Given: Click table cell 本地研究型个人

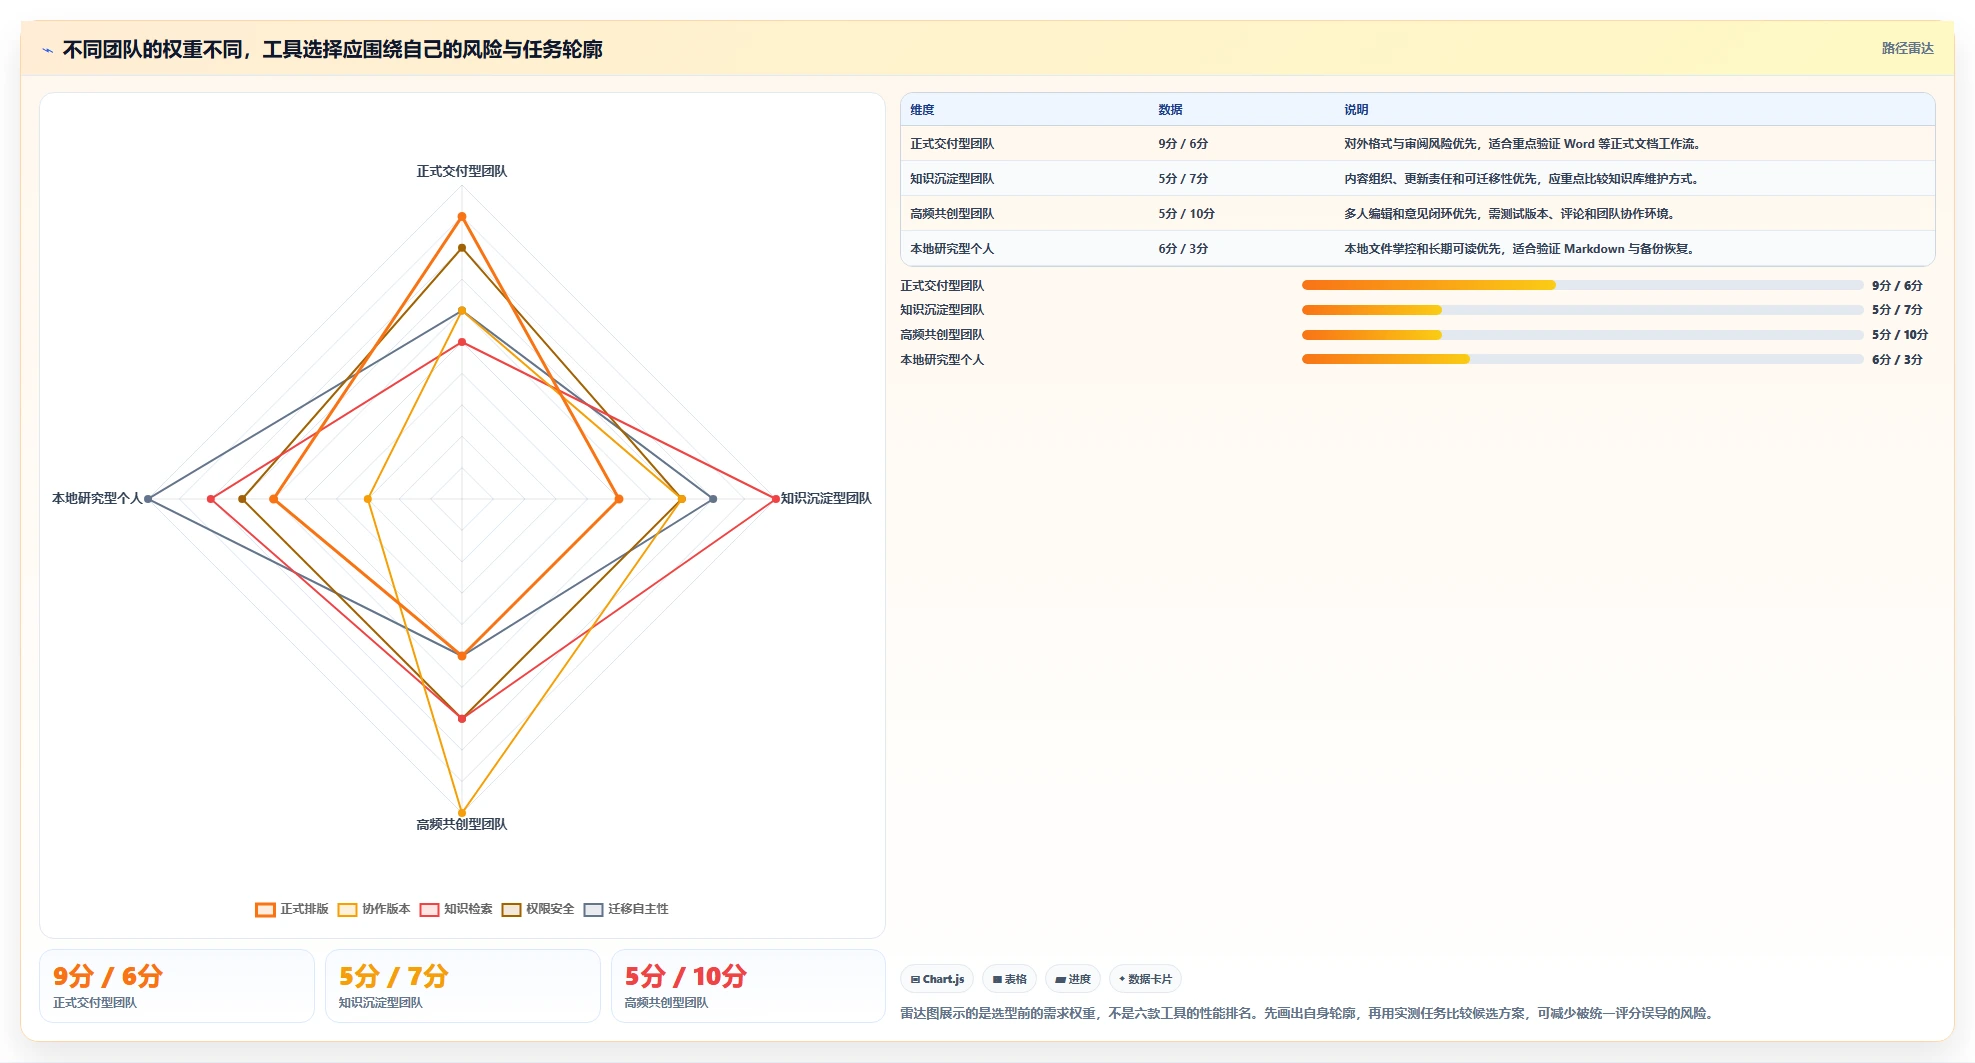Looking at the screenshot, I should [x=952, y=249].
